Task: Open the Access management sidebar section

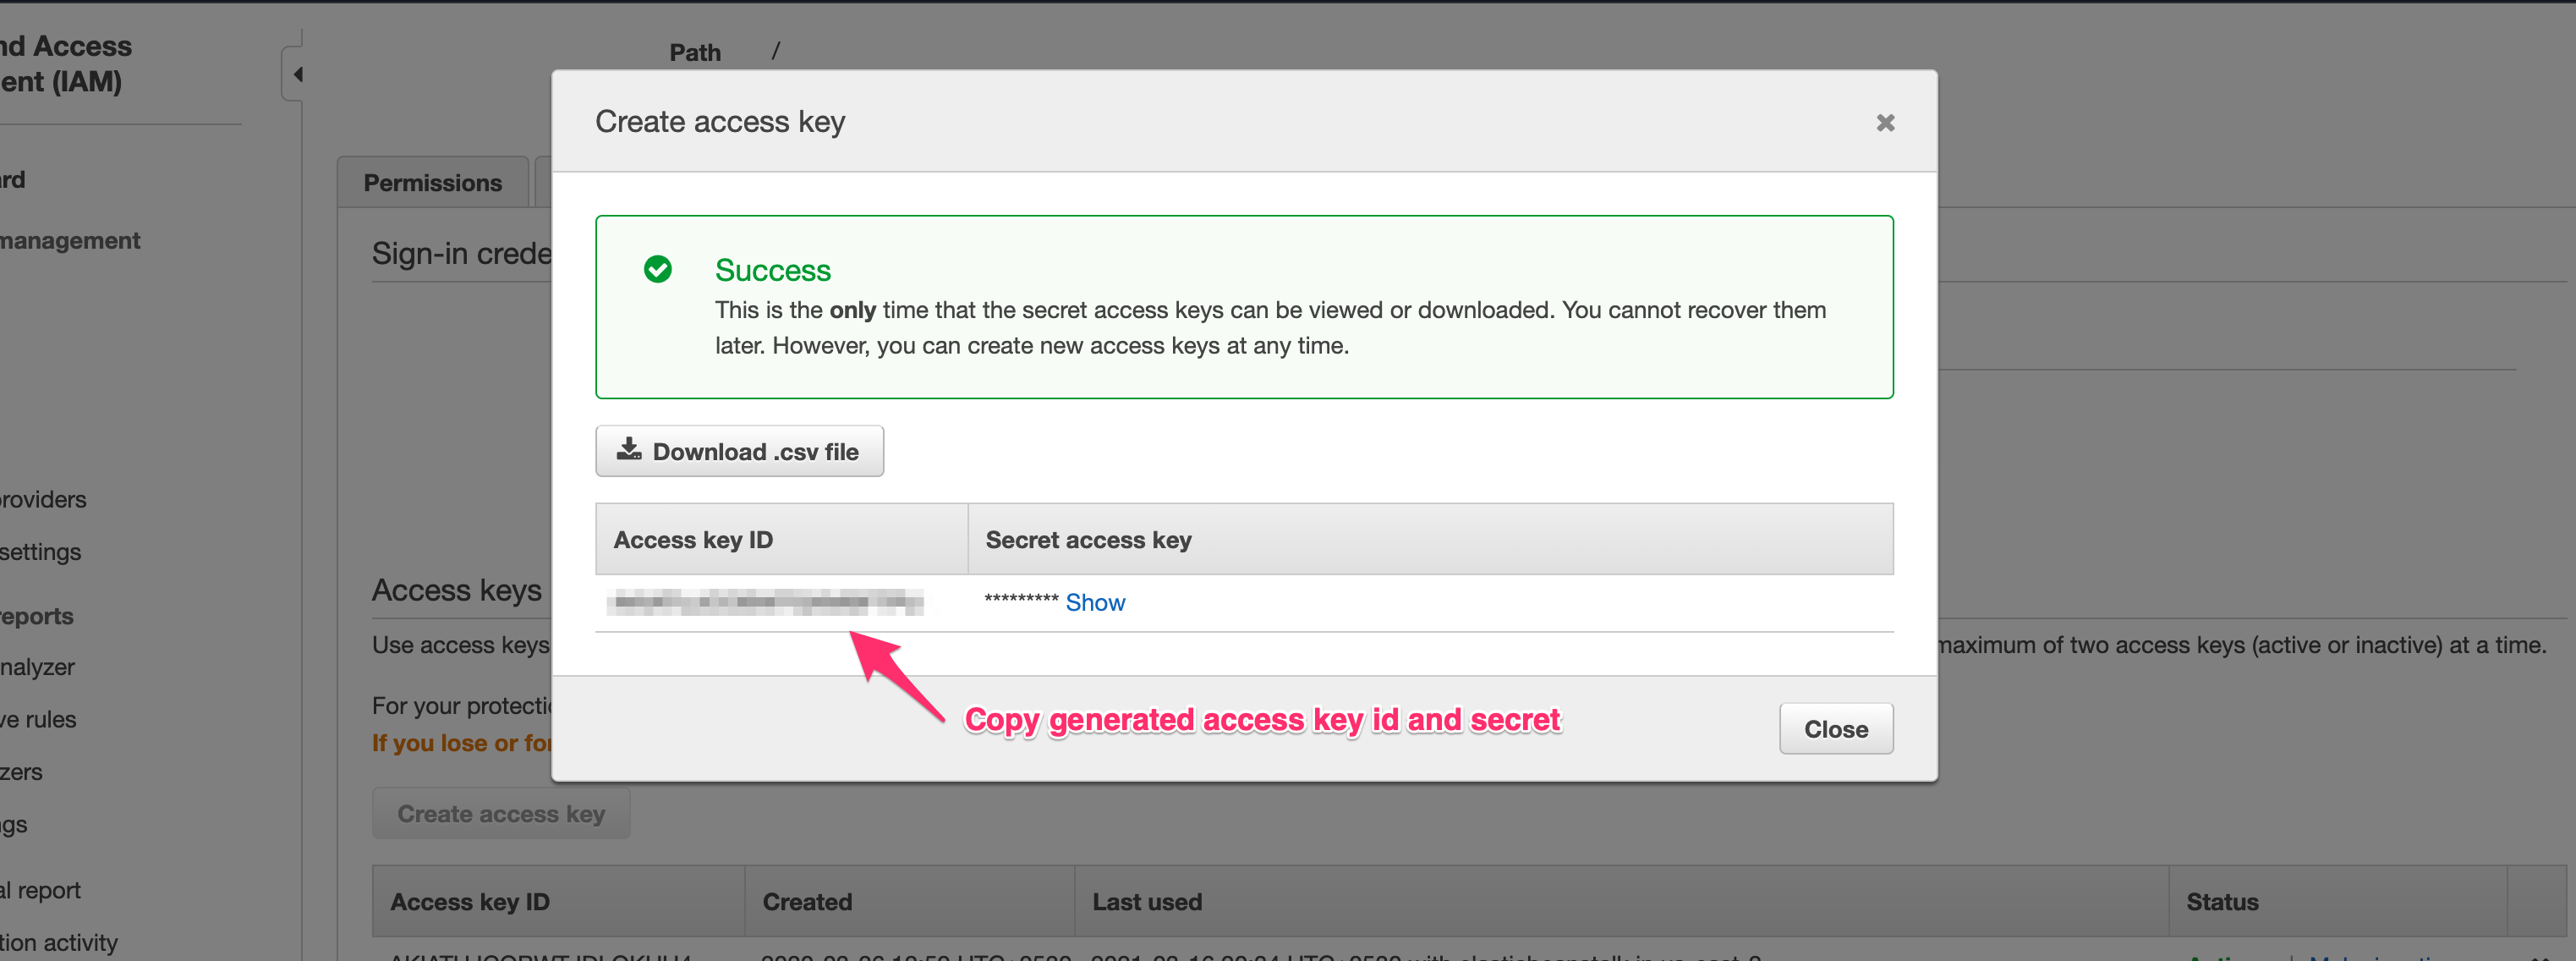Action: 70,240
